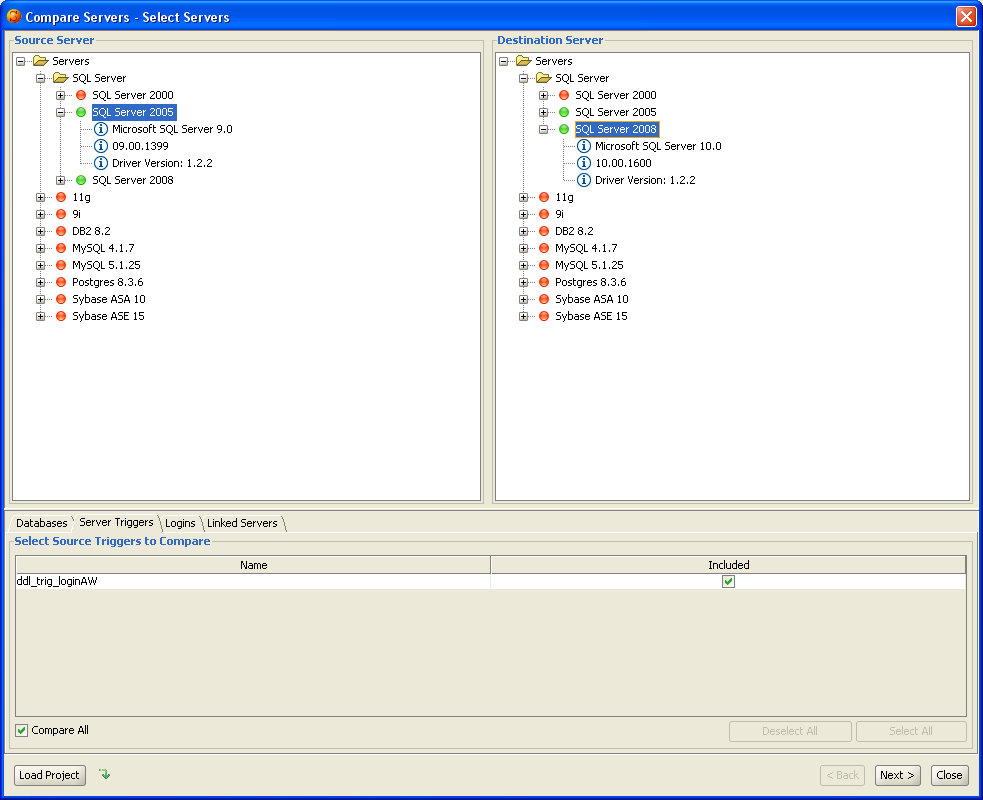The image size is (983, 800).
Task: Click the green status dot of destination SQL Server 2008
Action: coord(564,129)
